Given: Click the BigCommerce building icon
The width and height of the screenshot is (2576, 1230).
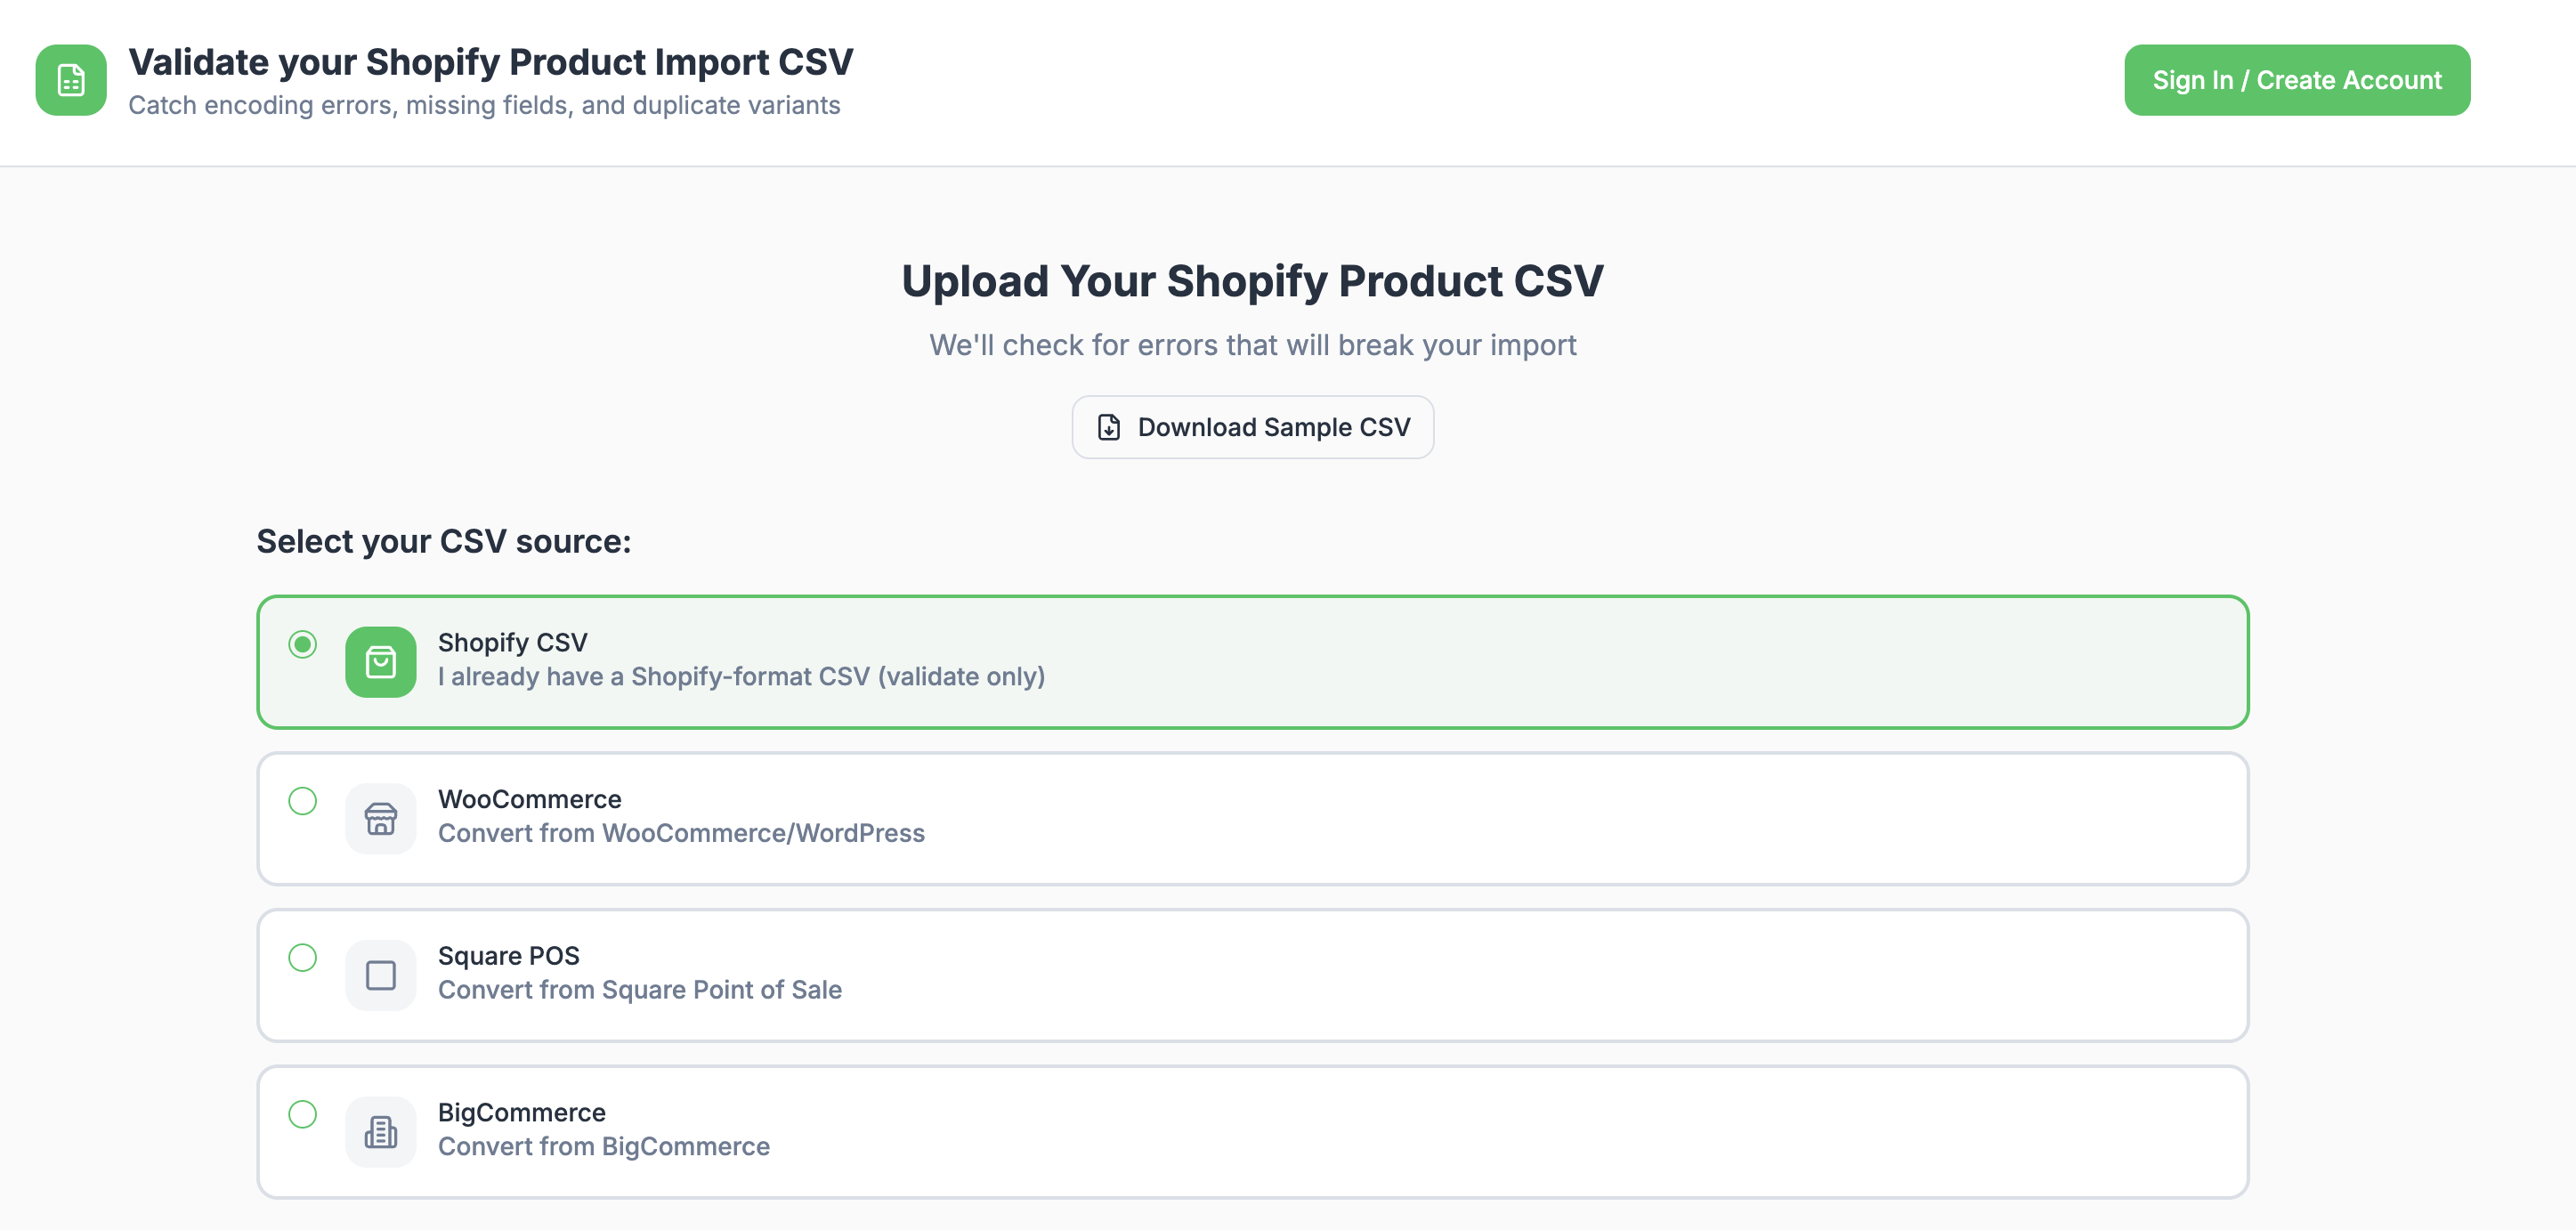Looking at the screenshot, I should [380, 1131].
